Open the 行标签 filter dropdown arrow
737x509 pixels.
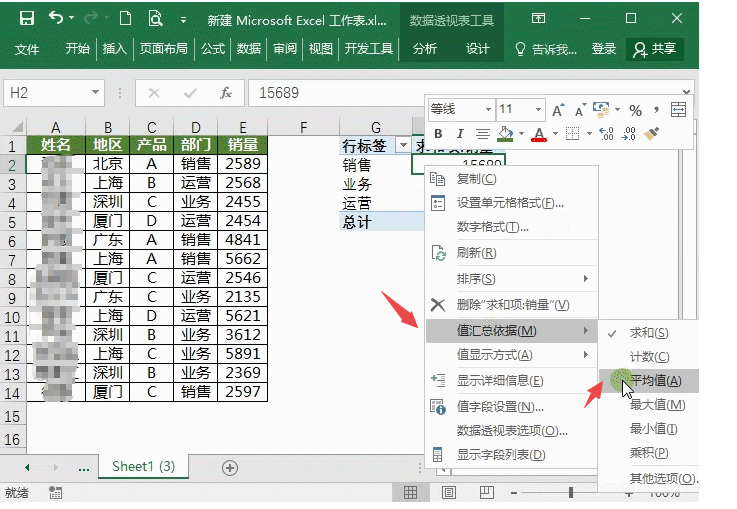(x=401, y=145)
